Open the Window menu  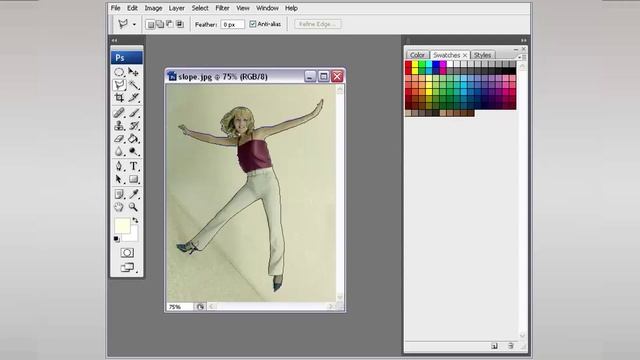point(267,8)
